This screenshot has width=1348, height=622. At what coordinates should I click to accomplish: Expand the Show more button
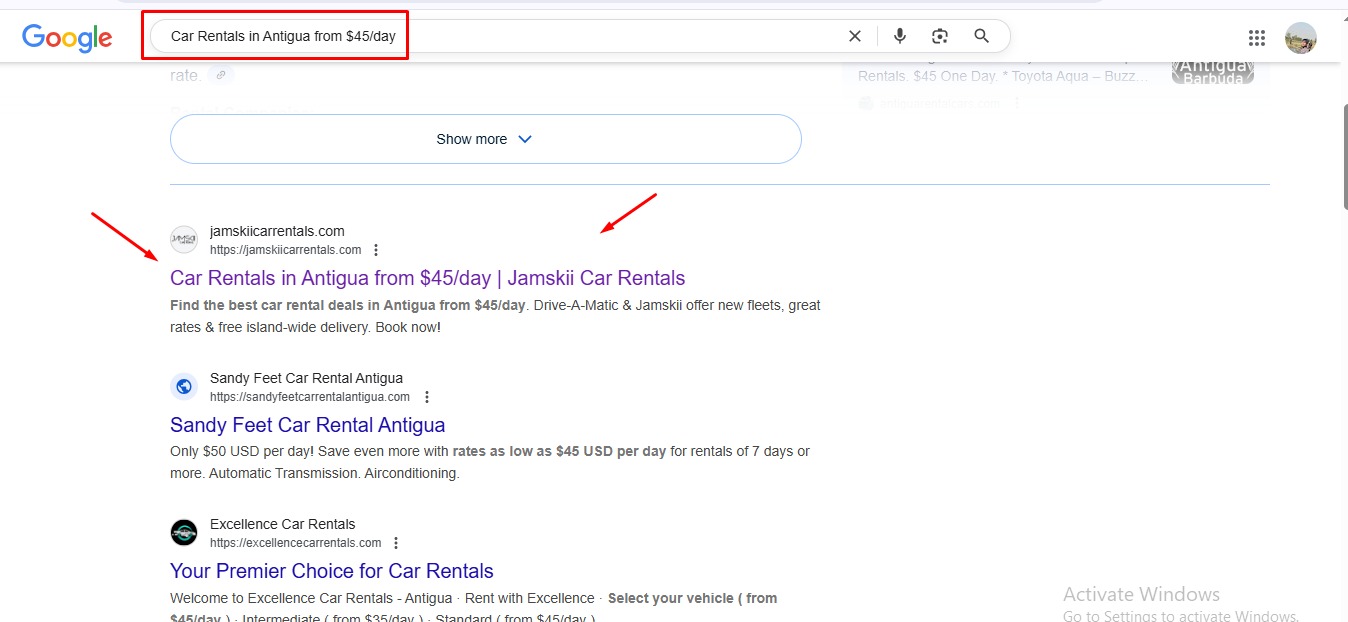click(485, 139)
